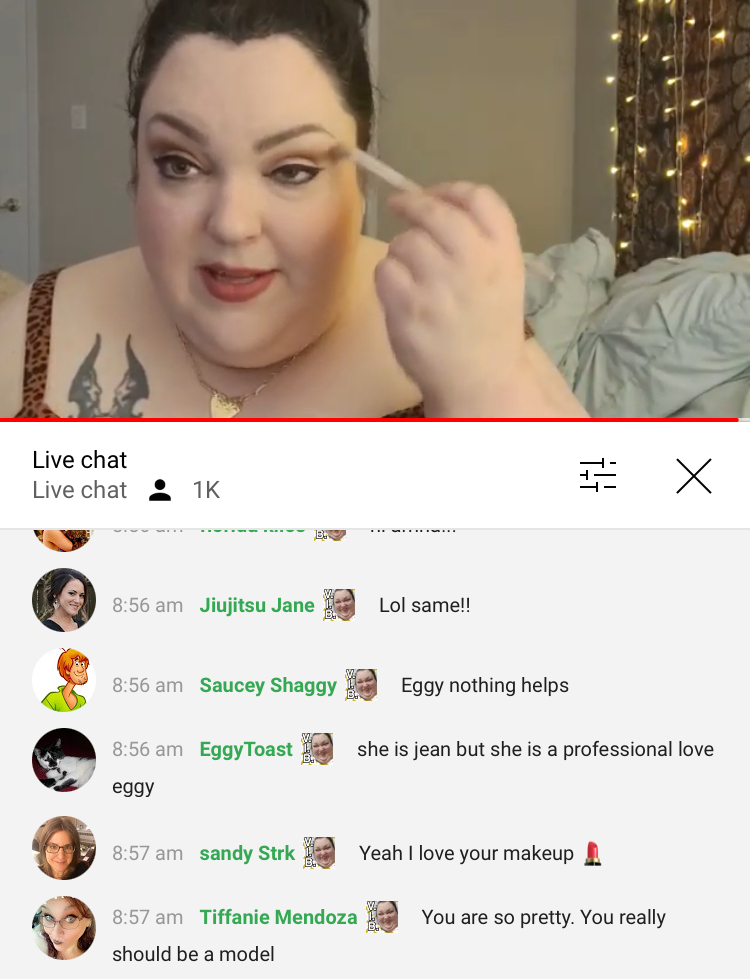Open sandy Strk's profile picture

64,848
